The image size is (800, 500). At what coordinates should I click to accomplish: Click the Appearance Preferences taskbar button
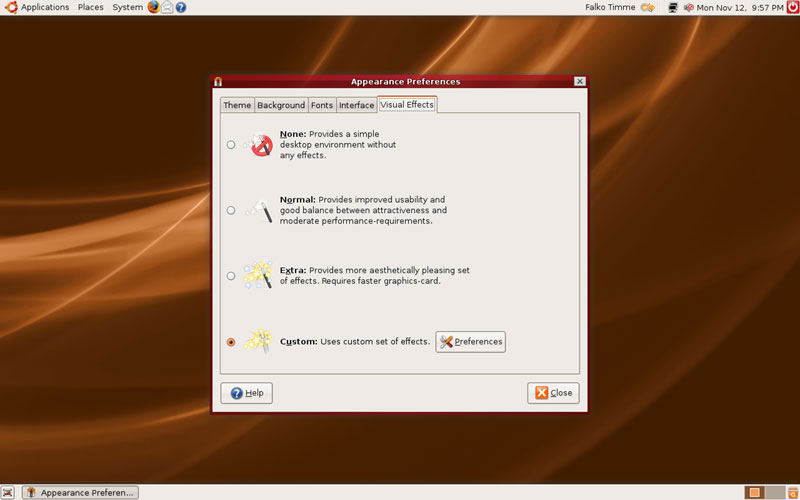pos(80,492)
